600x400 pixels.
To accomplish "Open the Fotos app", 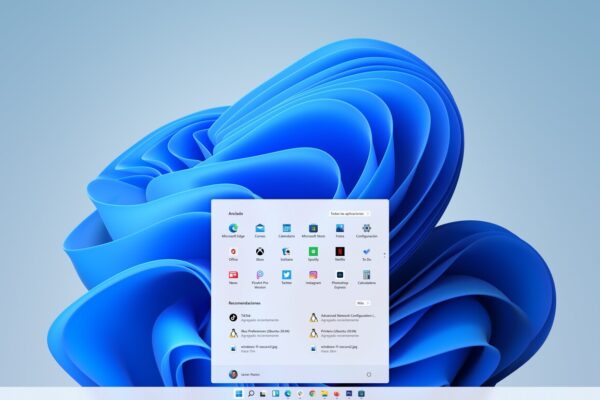I will (x=340, y=231).
